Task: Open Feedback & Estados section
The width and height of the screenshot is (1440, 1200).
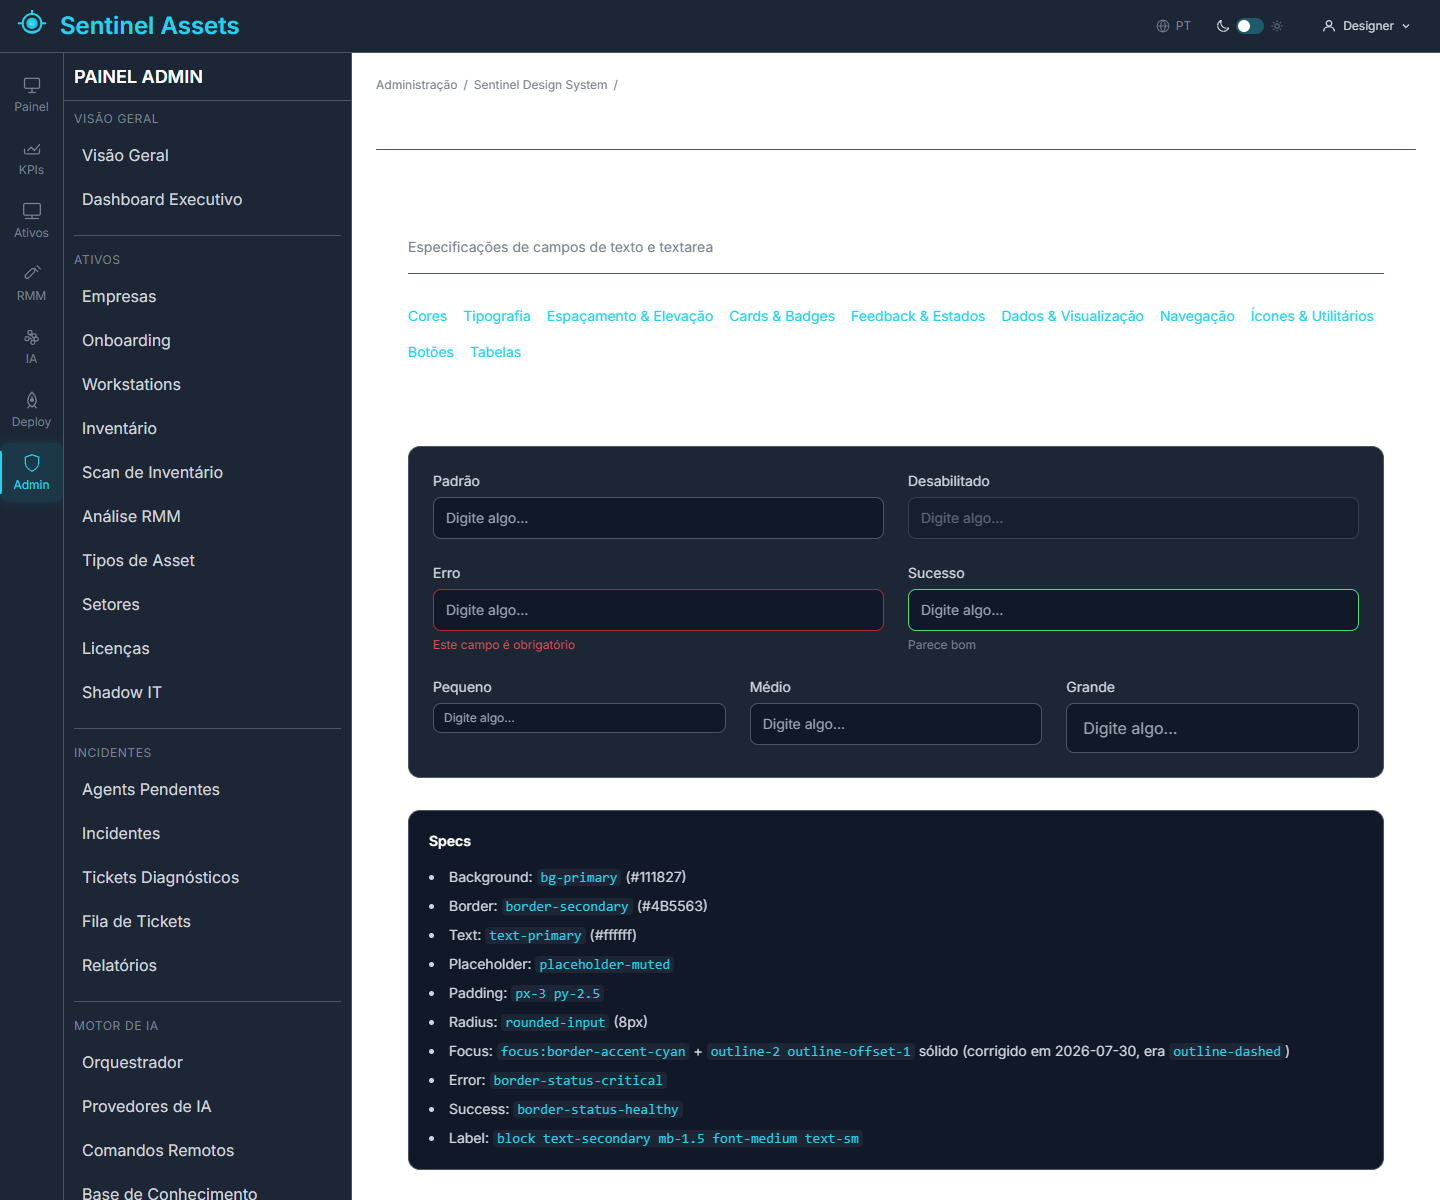Action: click(918, 316)
